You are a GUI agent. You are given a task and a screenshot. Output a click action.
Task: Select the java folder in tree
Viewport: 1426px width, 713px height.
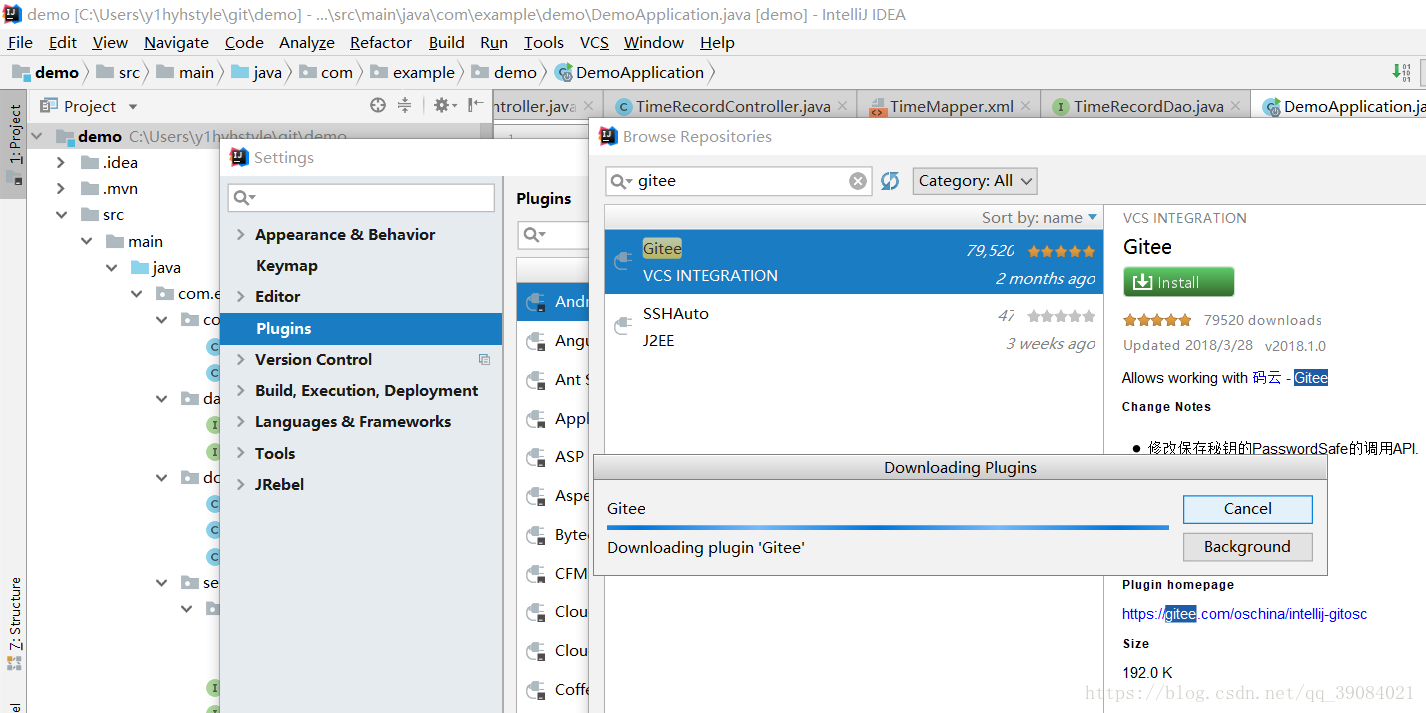[155, 267]
